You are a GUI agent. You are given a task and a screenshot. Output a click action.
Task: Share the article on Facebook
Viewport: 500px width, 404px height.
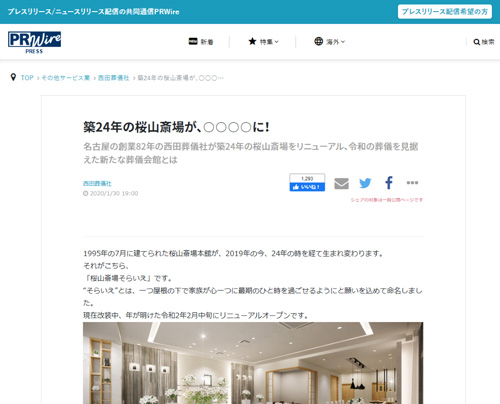point(389,183)
